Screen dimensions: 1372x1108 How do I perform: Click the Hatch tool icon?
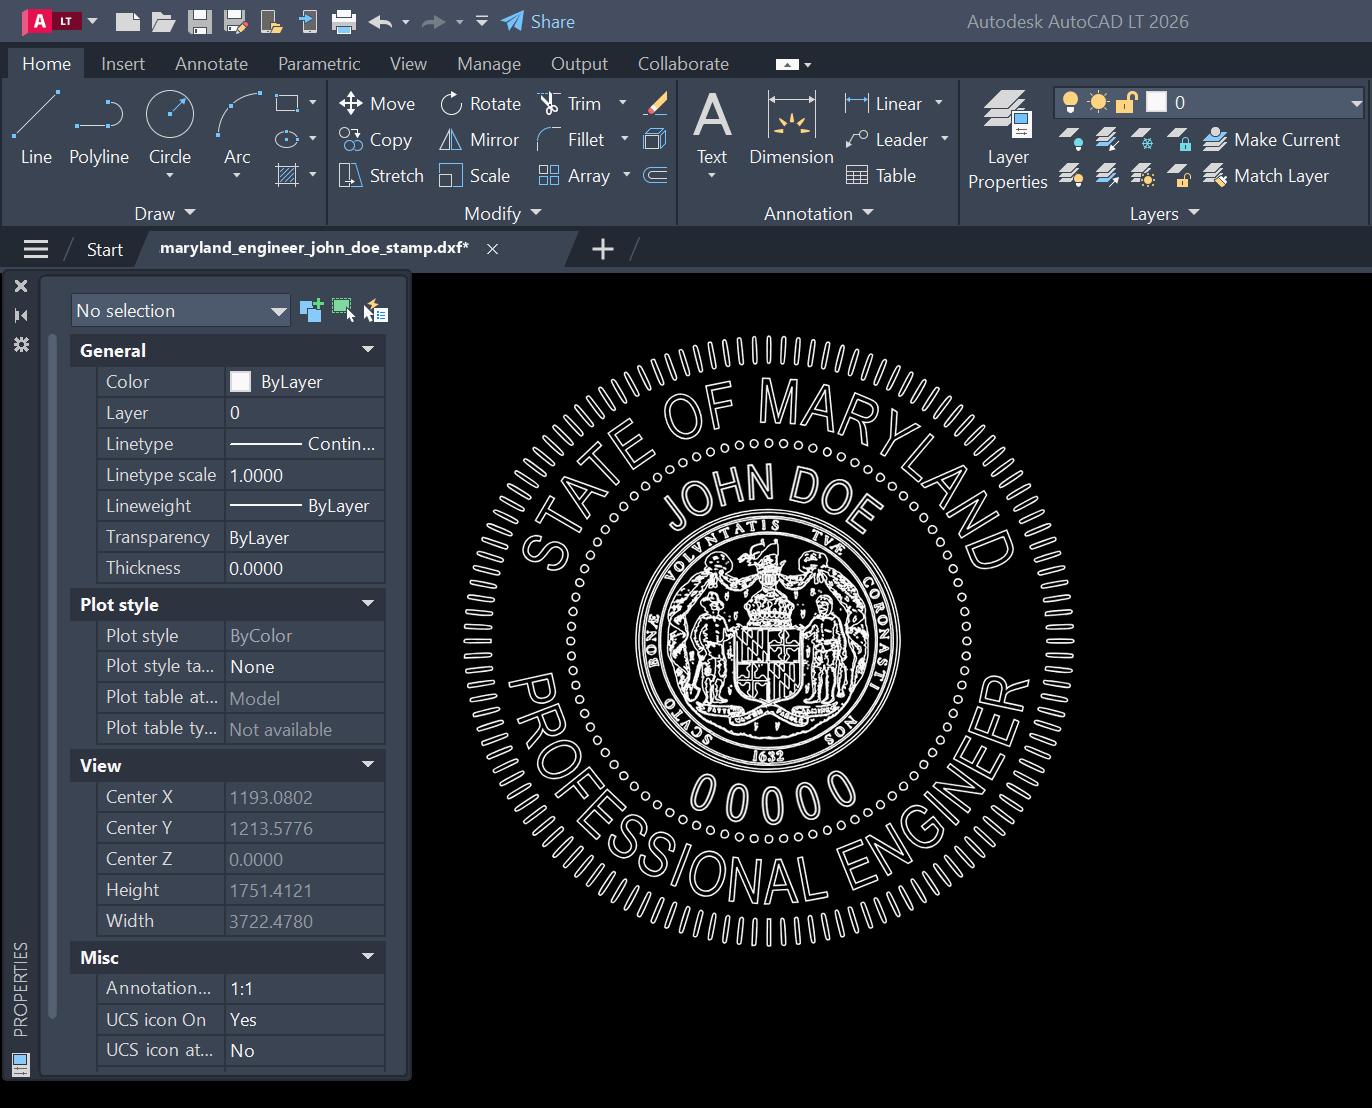pyautogui.click(x=287, y=175)
